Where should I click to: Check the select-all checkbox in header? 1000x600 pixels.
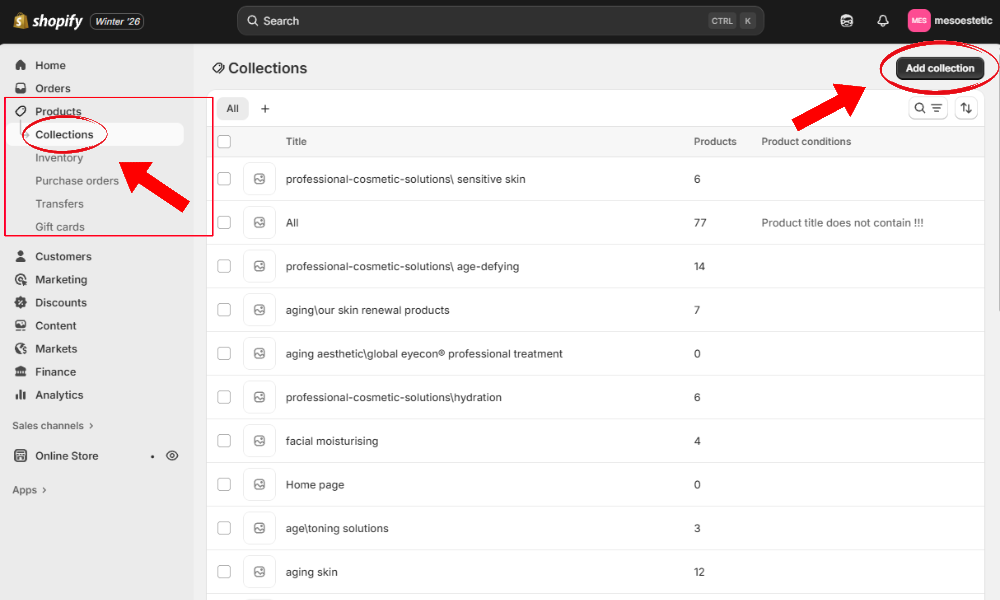(224, 142)
